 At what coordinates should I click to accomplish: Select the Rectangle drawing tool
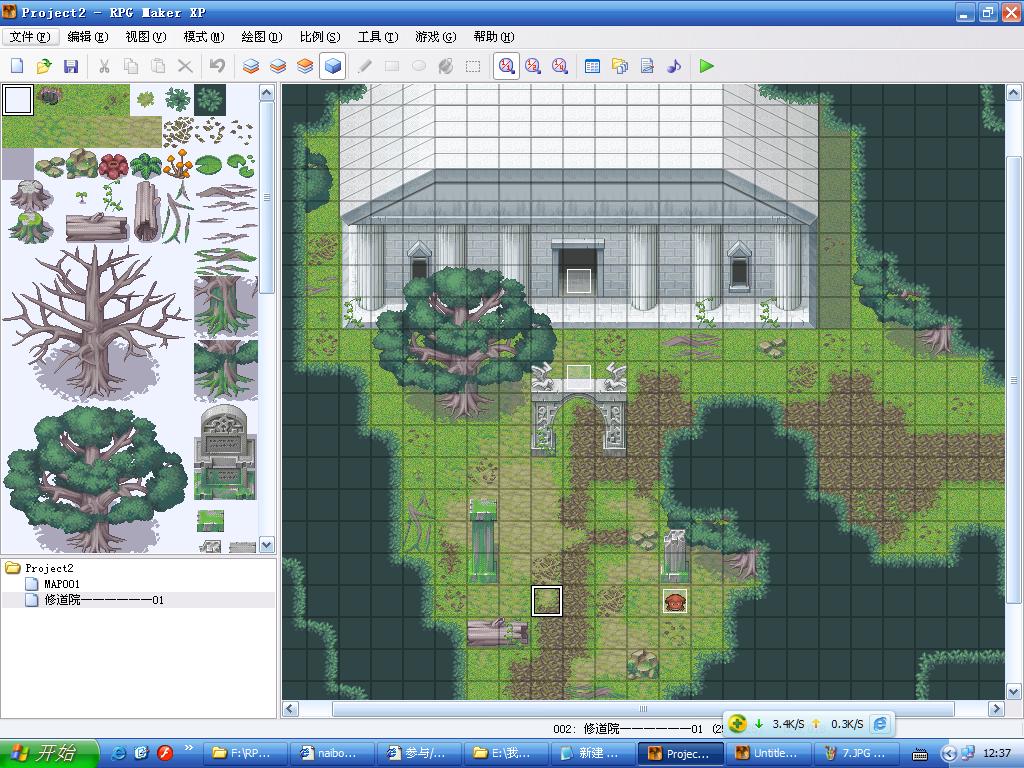[392, 66]
